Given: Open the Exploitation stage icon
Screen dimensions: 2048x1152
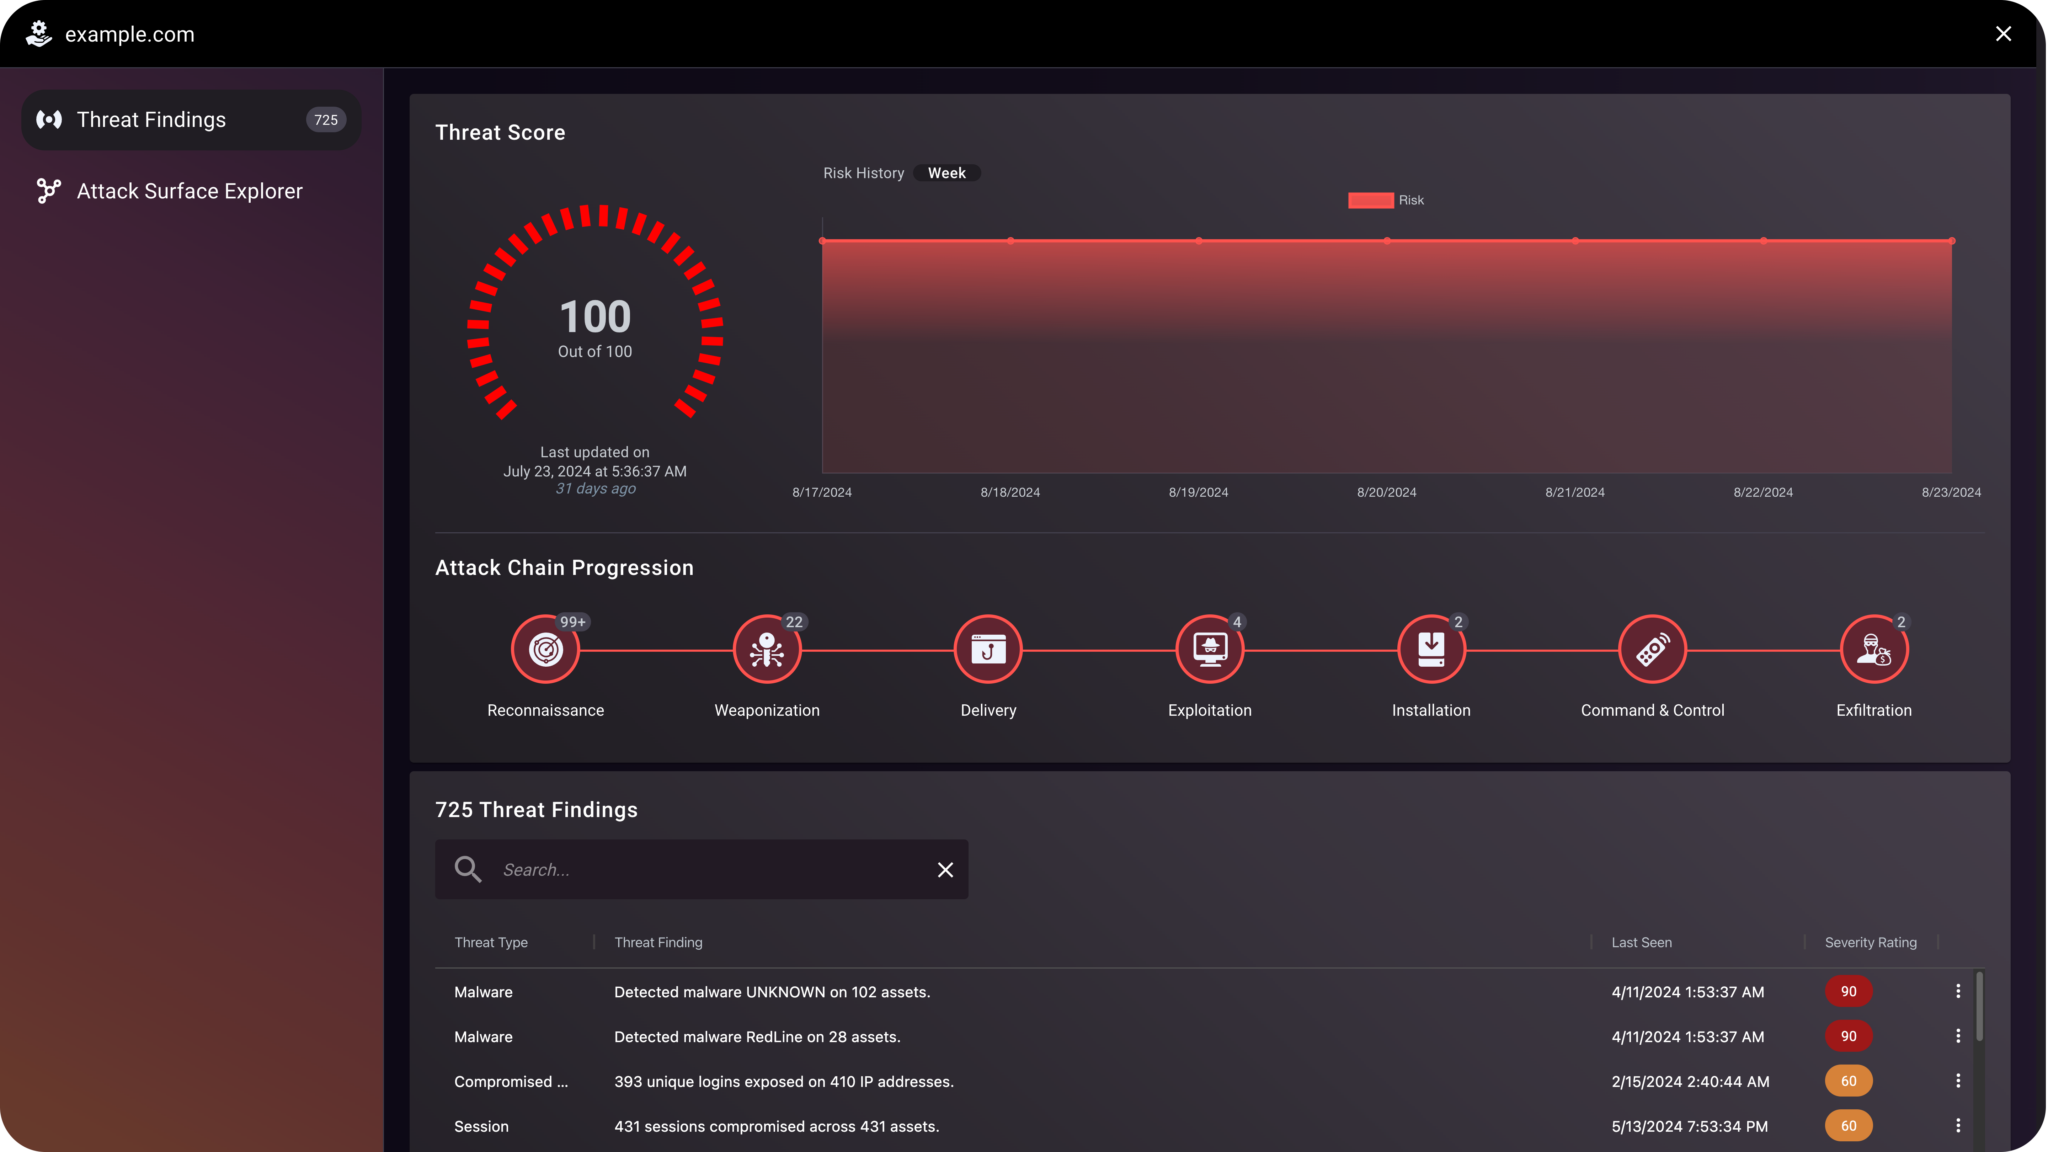Looking at the screenshot, I should pos(1210,650).
